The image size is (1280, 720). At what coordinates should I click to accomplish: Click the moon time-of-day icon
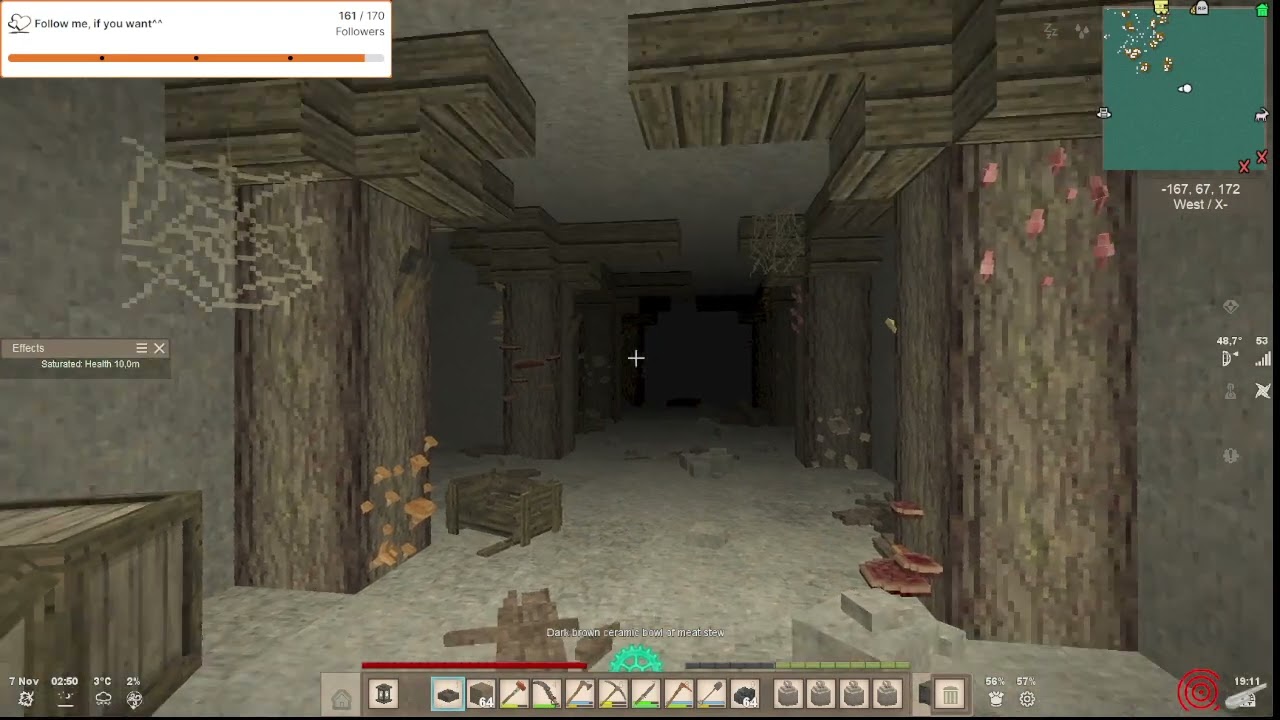(x=65, y=699)
